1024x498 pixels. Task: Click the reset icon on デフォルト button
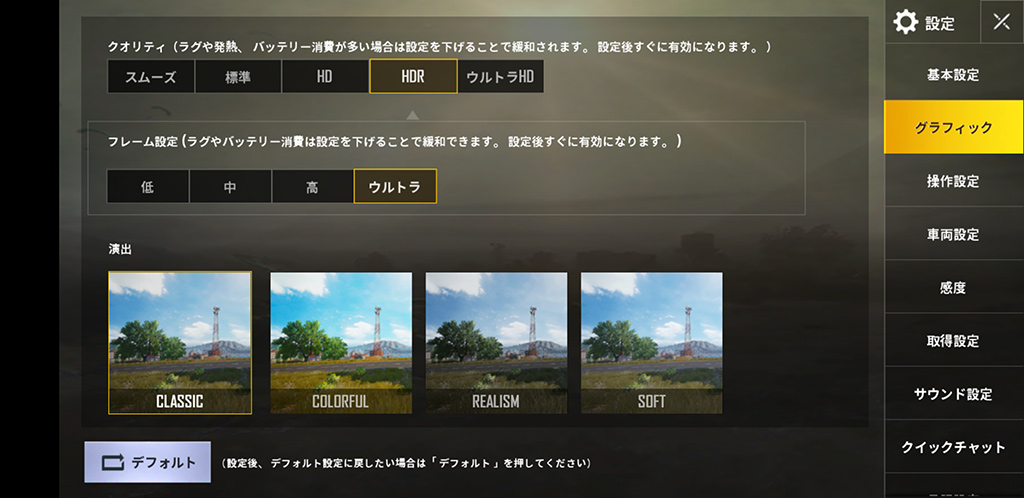coord(112,462)
